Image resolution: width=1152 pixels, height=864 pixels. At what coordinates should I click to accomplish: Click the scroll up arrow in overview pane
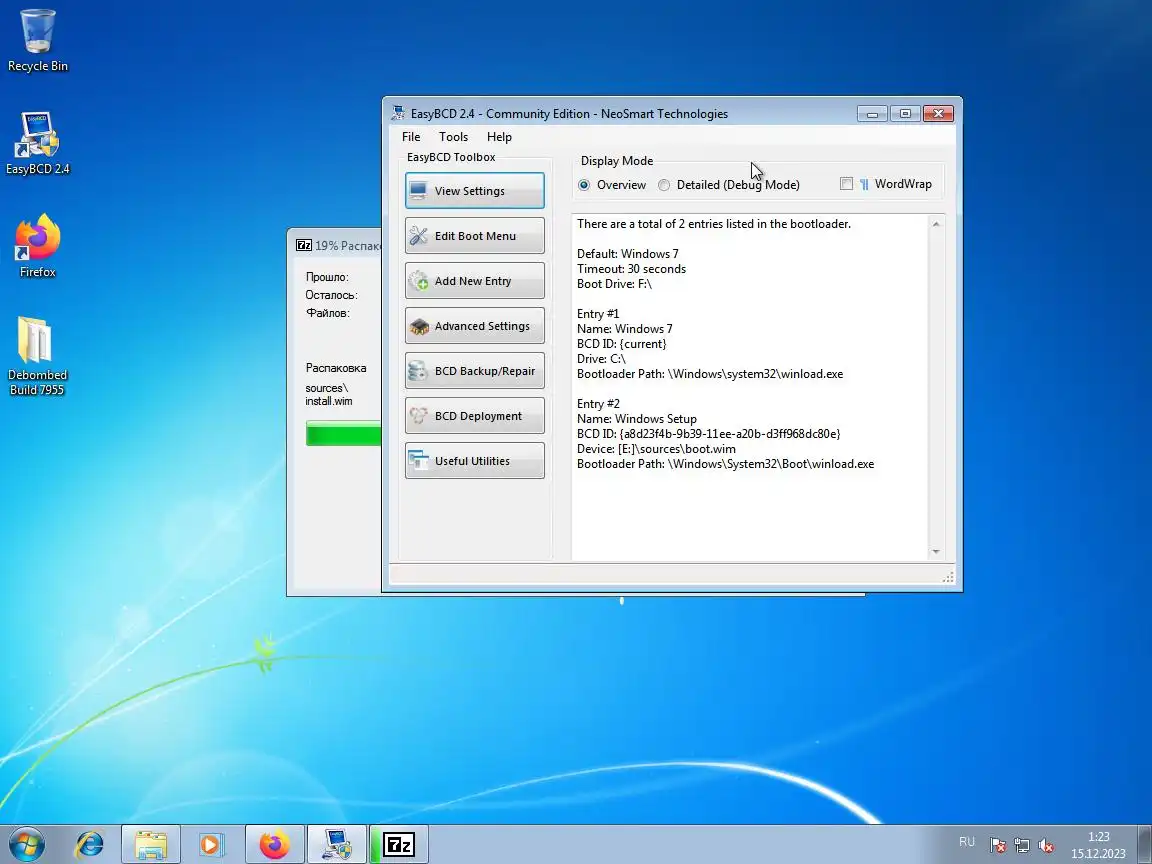click(936, 224)
